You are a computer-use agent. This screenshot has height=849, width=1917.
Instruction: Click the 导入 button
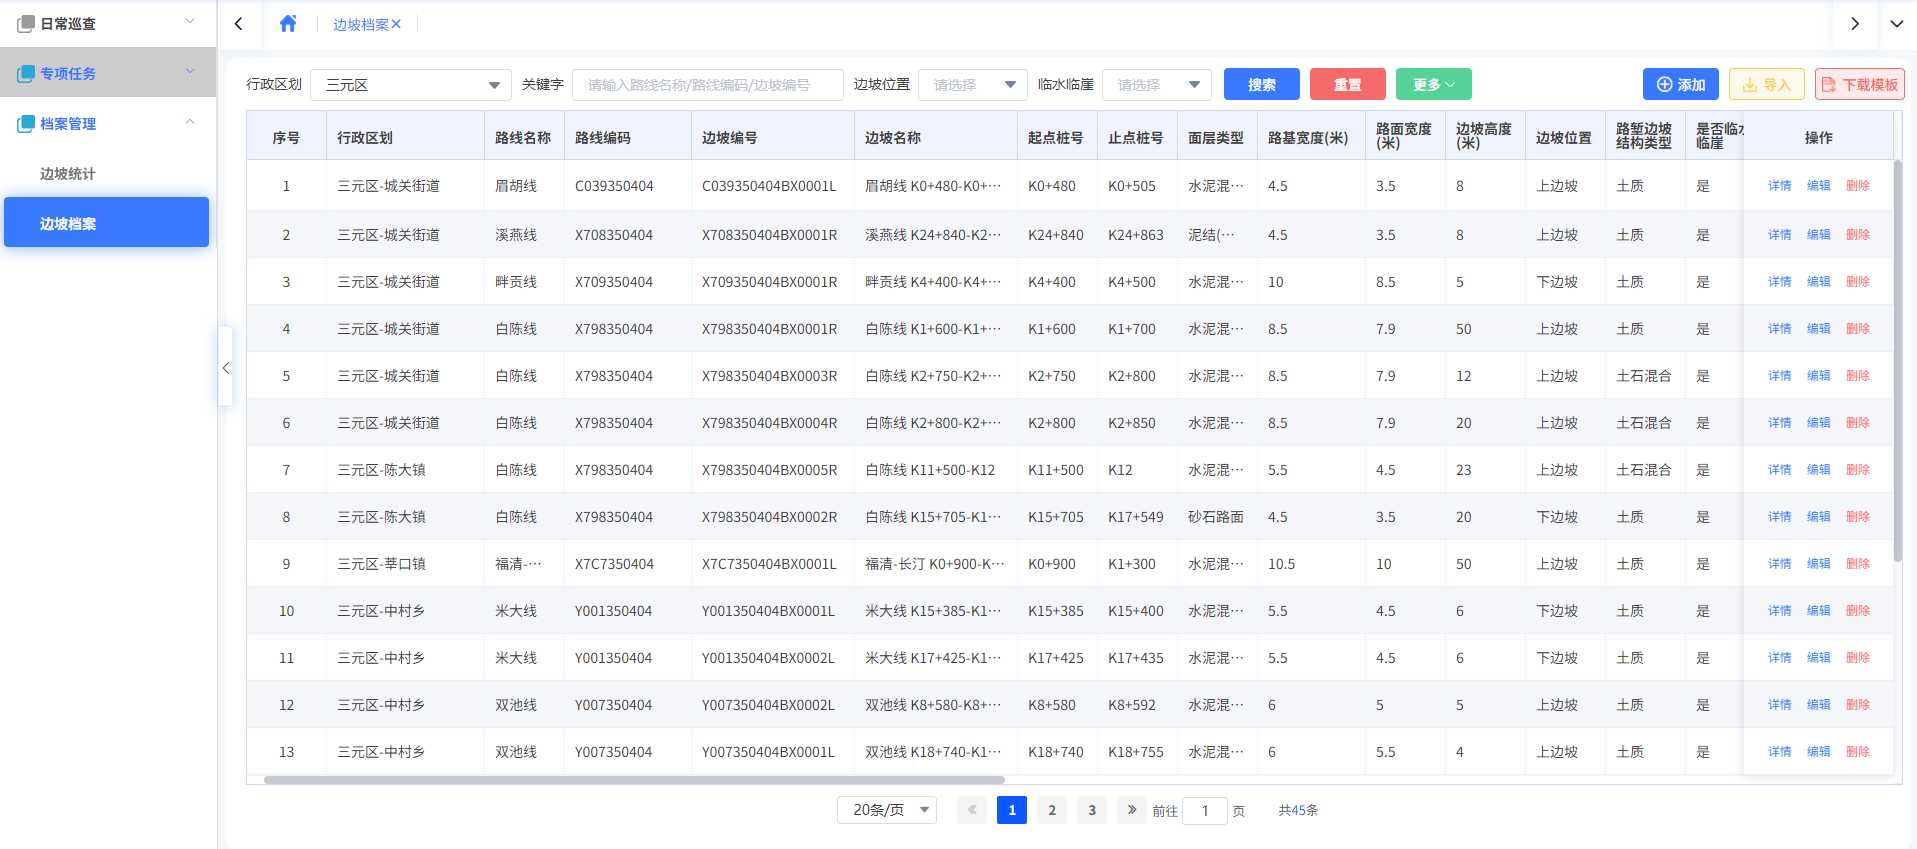click(x=1767, y=84)
